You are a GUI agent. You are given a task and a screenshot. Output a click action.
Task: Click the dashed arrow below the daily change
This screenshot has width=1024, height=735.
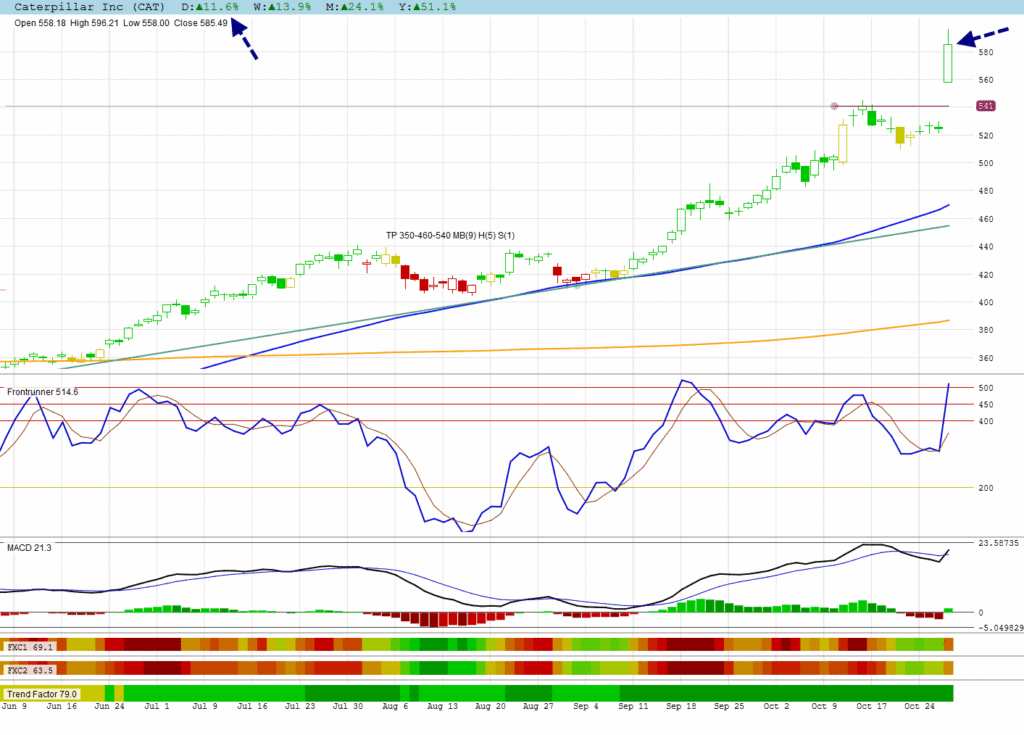click(244, 41)
